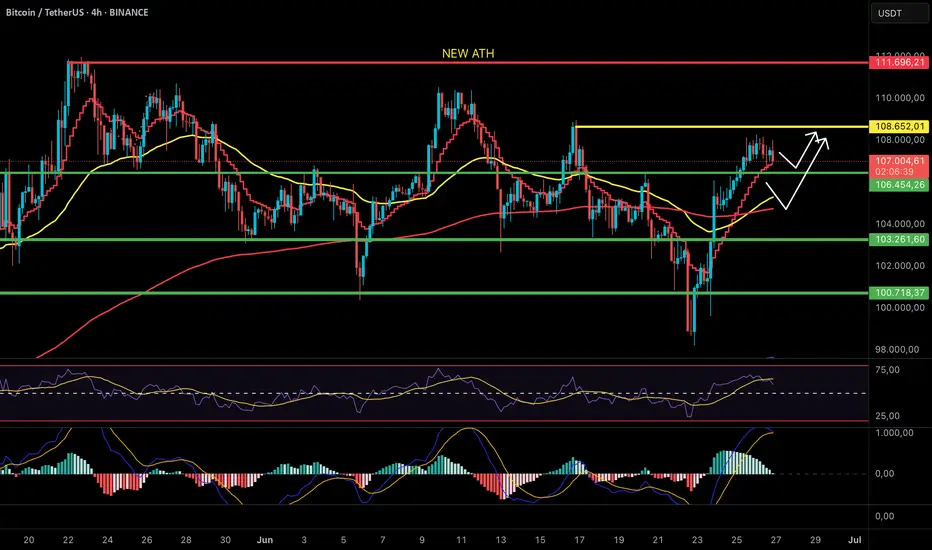Click date 23 on time axis
This screenshot has height=550, width=932.
pyautogui.click(x=697, y=540)
